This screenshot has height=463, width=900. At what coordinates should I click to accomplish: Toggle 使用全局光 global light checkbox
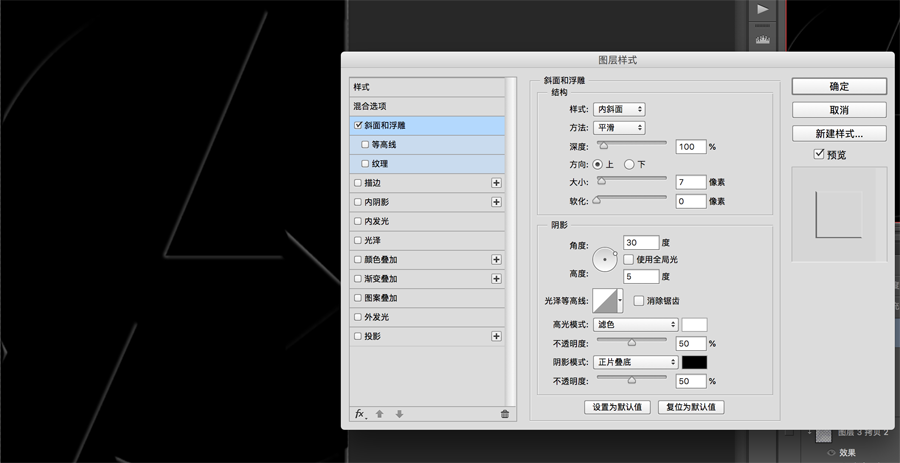(629, 259)
